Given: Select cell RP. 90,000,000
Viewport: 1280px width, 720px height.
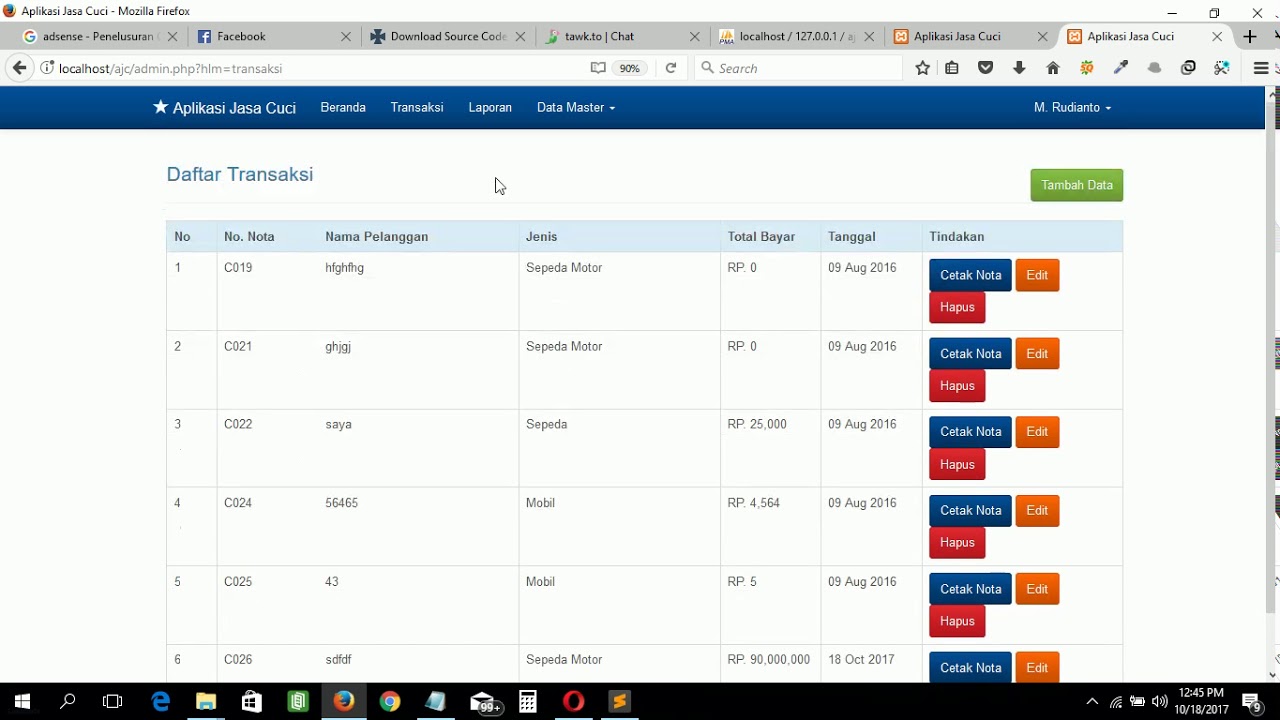Looking at the screenshot, I should click(x=768, y=660).
